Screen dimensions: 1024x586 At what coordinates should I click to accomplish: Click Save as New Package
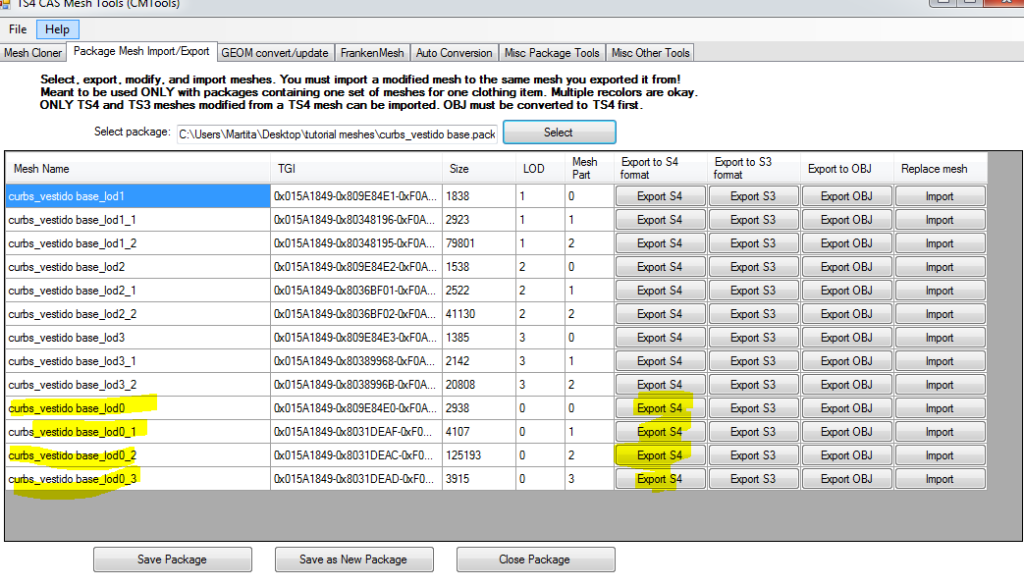coord(354,559)
